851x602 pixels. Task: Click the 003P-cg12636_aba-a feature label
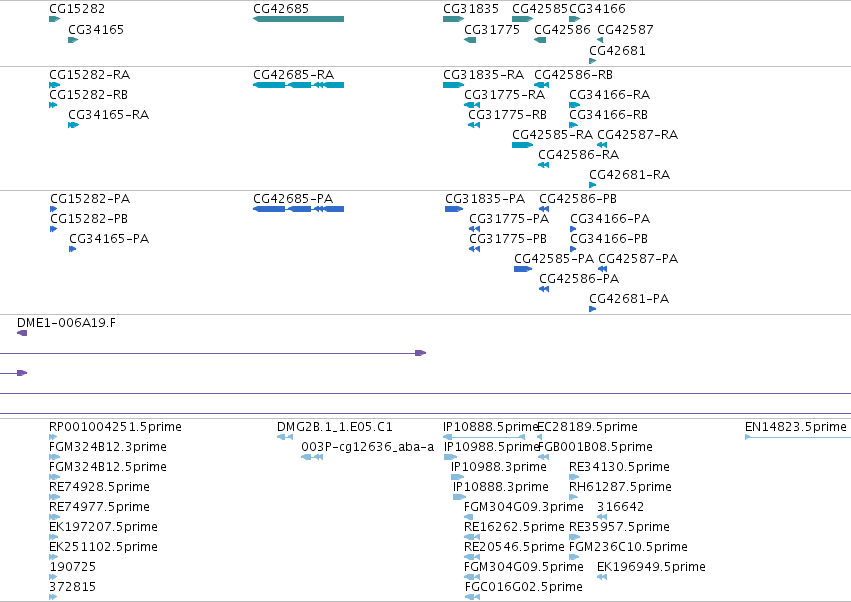click(x=367, y=447)
